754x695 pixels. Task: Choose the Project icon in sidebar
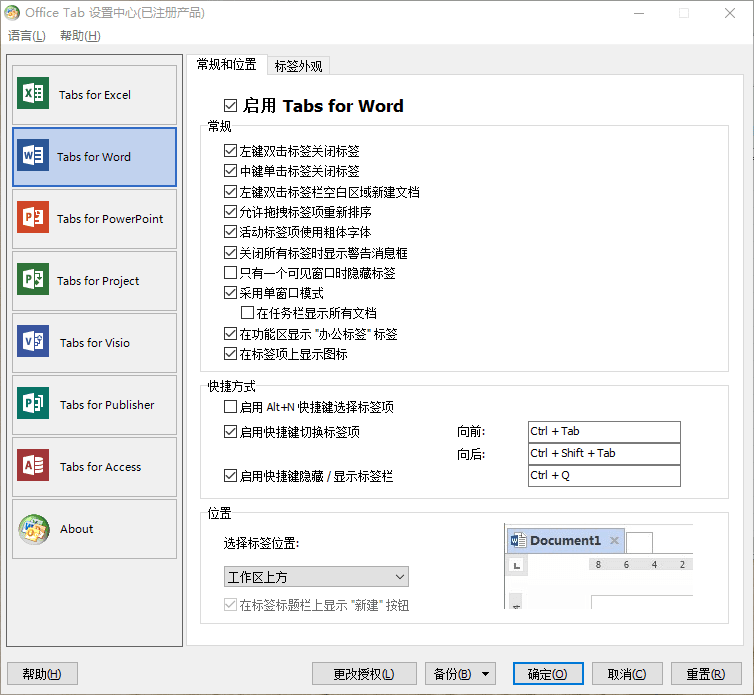[33, 279]
